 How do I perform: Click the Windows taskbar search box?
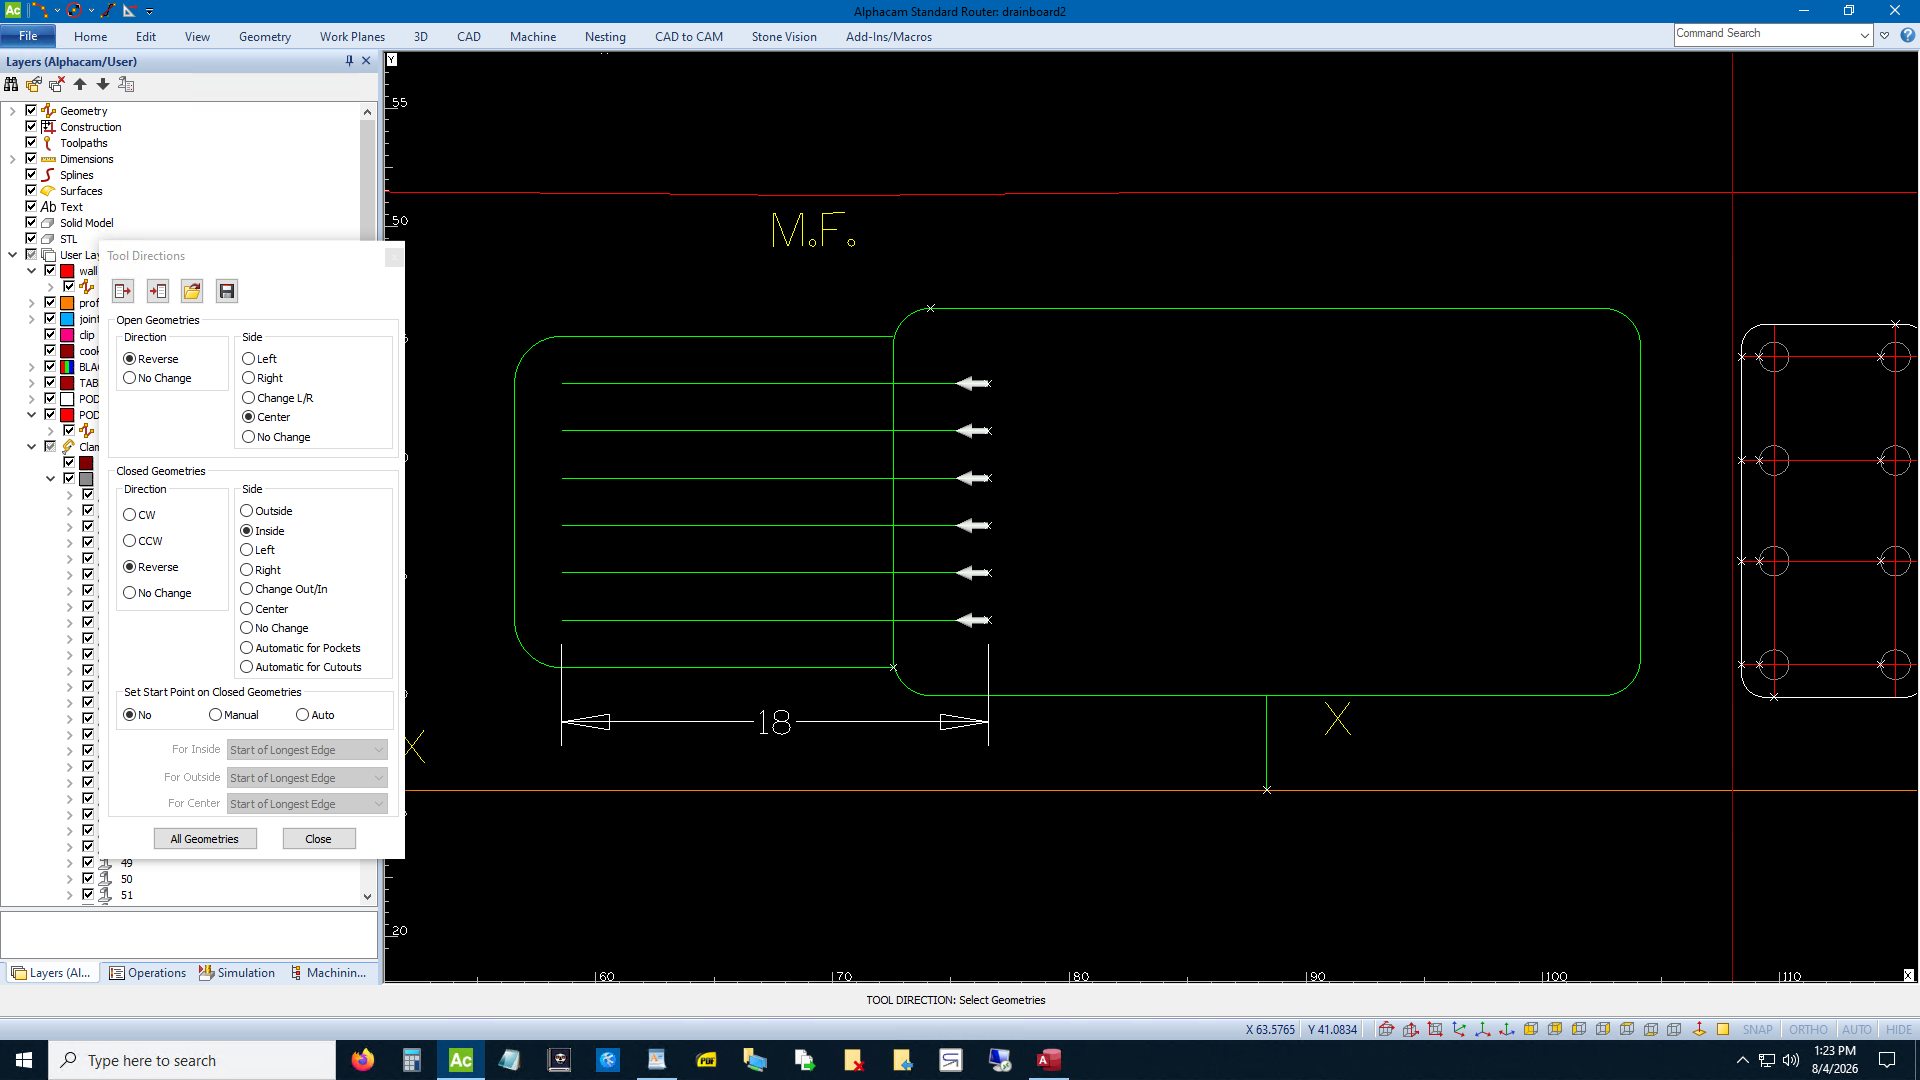192,1060
